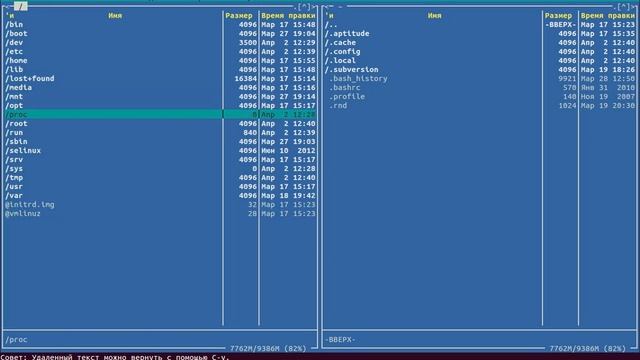Select the /dev directory row
Screen dimensions: 640x360
point(160,42)
